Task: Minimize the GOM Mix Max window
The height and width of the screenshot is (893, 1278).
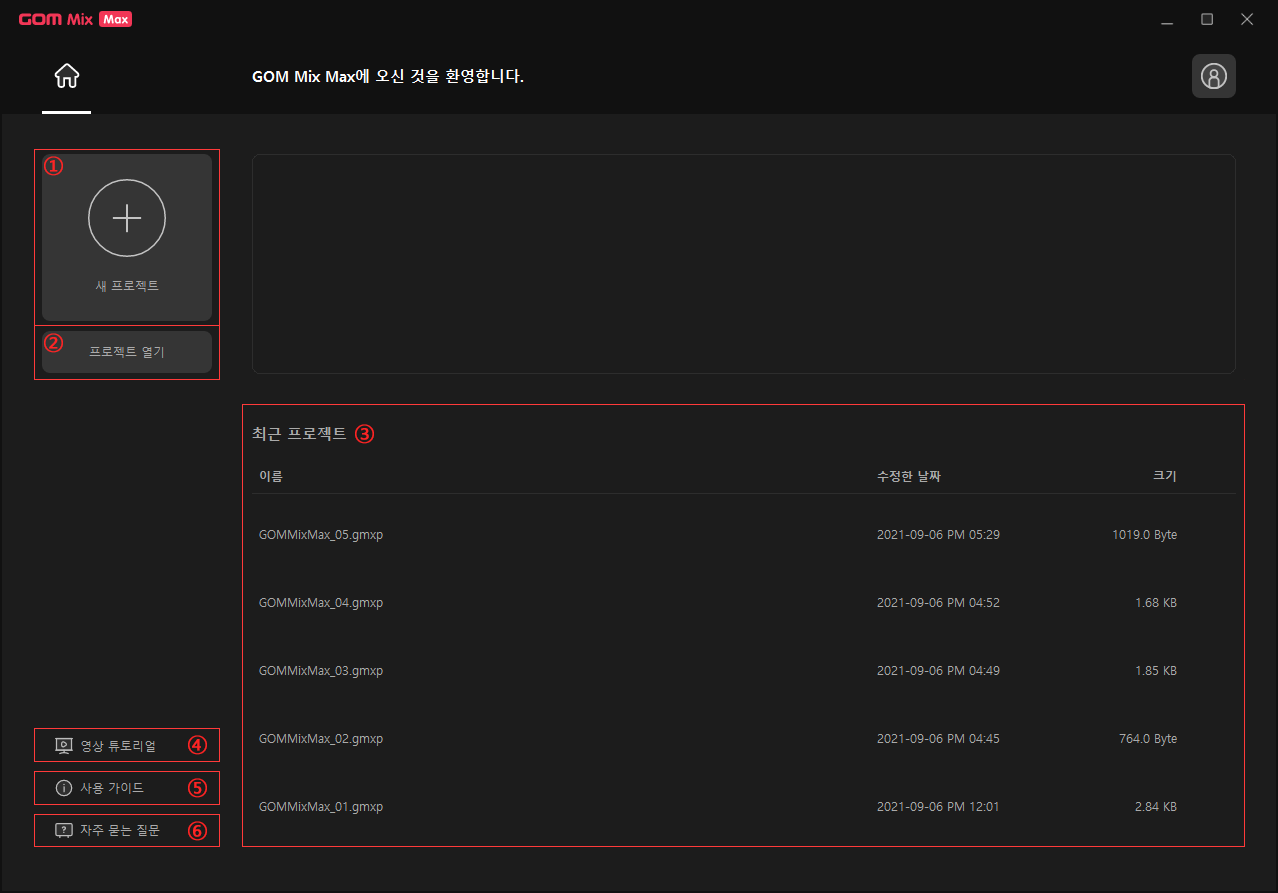Action: 1167,19
